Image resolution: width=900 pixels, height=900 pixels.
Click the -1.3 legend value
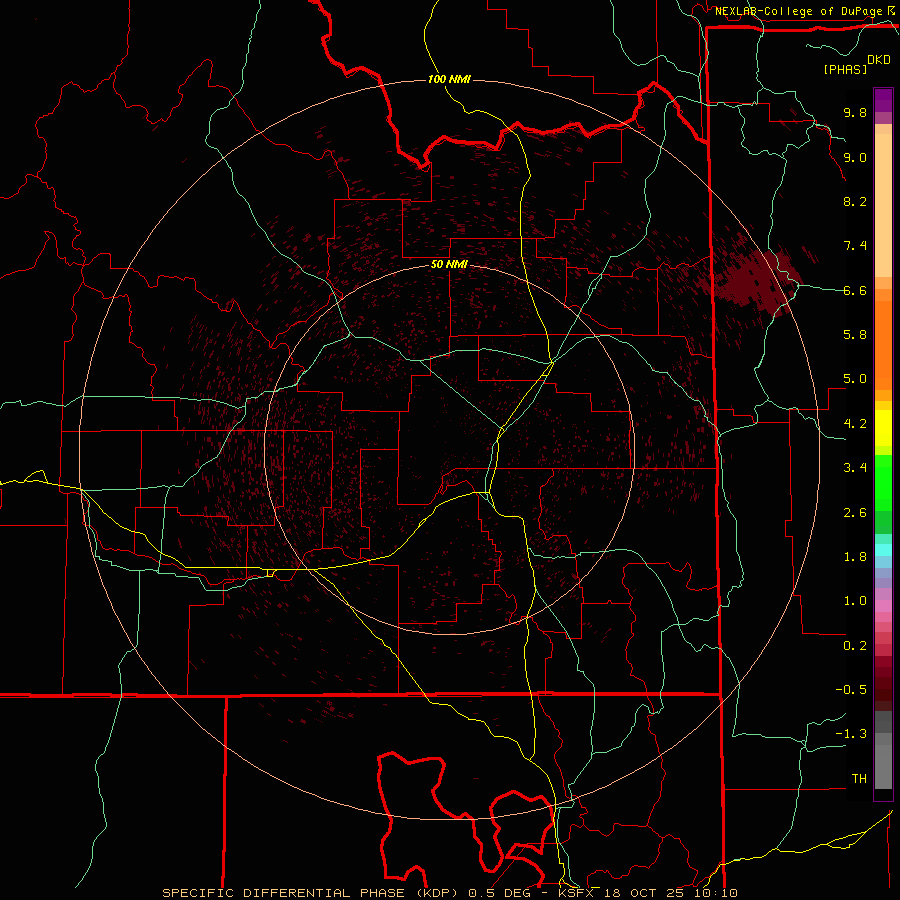[851, 734]
